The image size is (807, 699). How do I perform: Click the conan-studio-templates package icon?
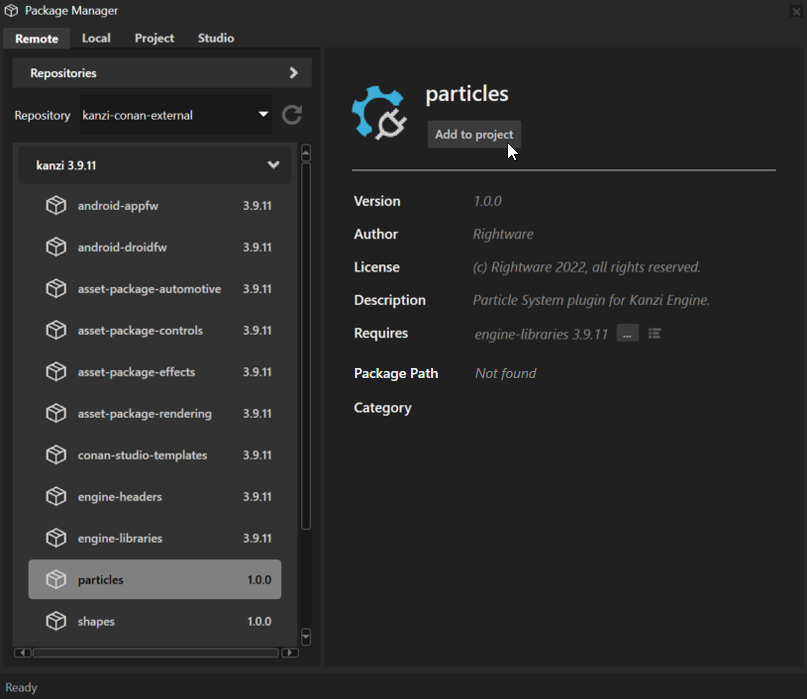(x=56, y=455)
